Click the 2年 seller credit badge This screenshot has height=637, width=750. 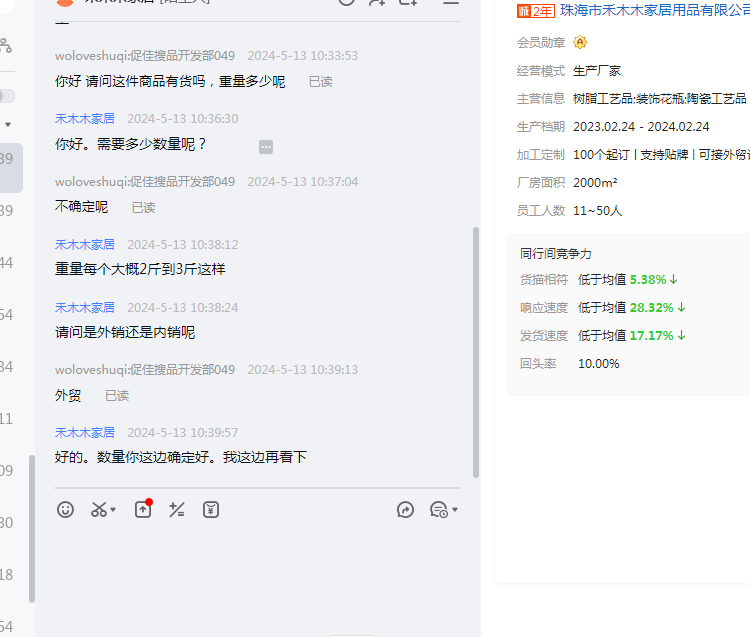(535, 11)
